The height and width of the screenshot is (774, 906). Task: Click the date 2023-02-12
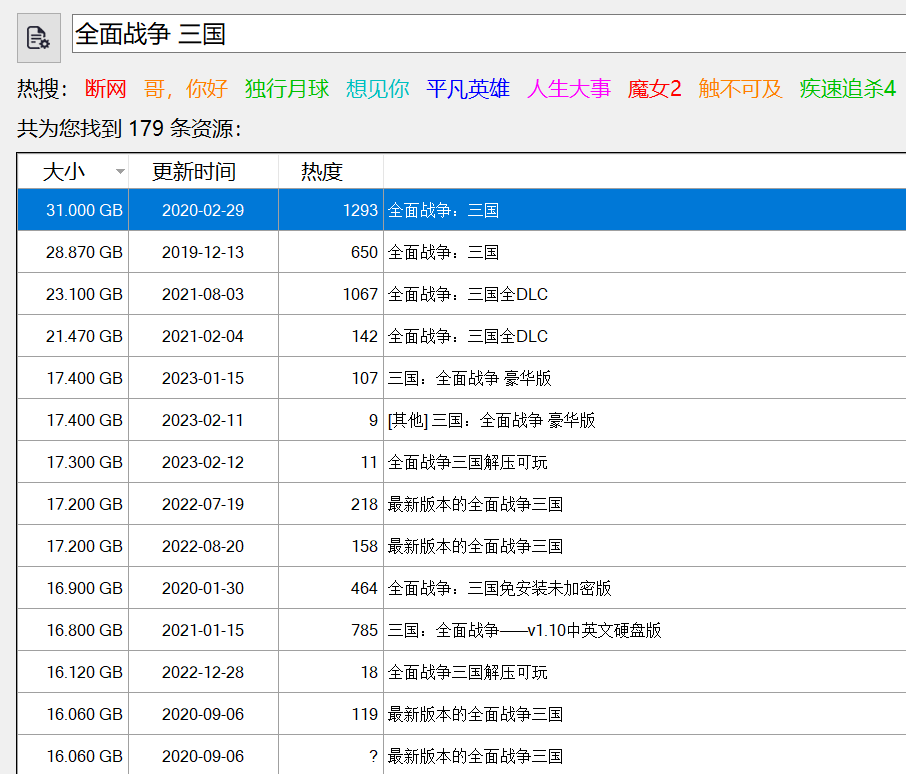click(x=203, y=462)
